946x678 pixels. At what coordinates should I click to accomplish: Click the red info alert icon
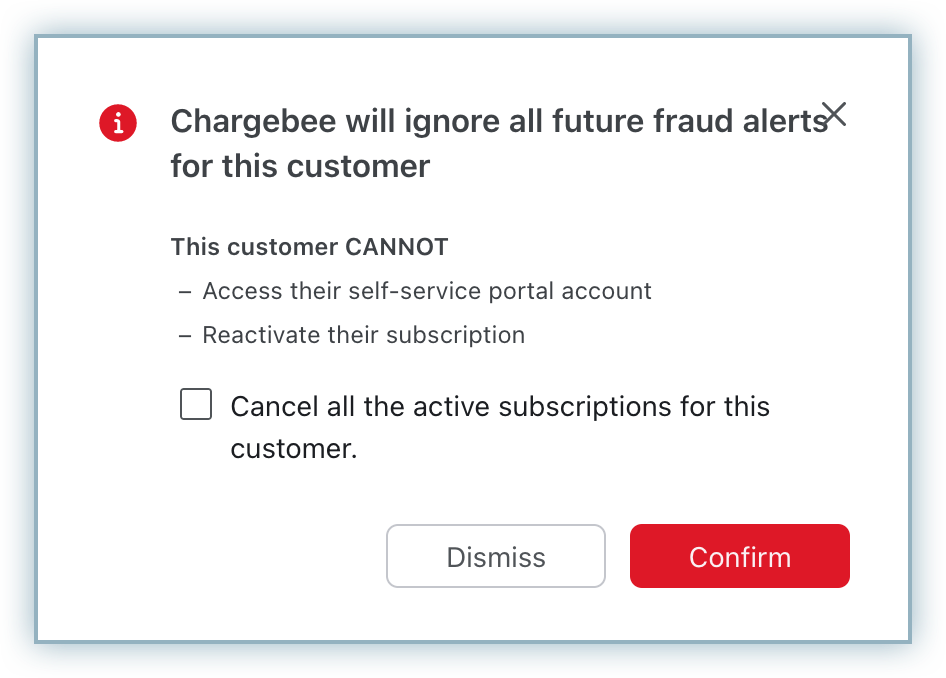(119, 123)
